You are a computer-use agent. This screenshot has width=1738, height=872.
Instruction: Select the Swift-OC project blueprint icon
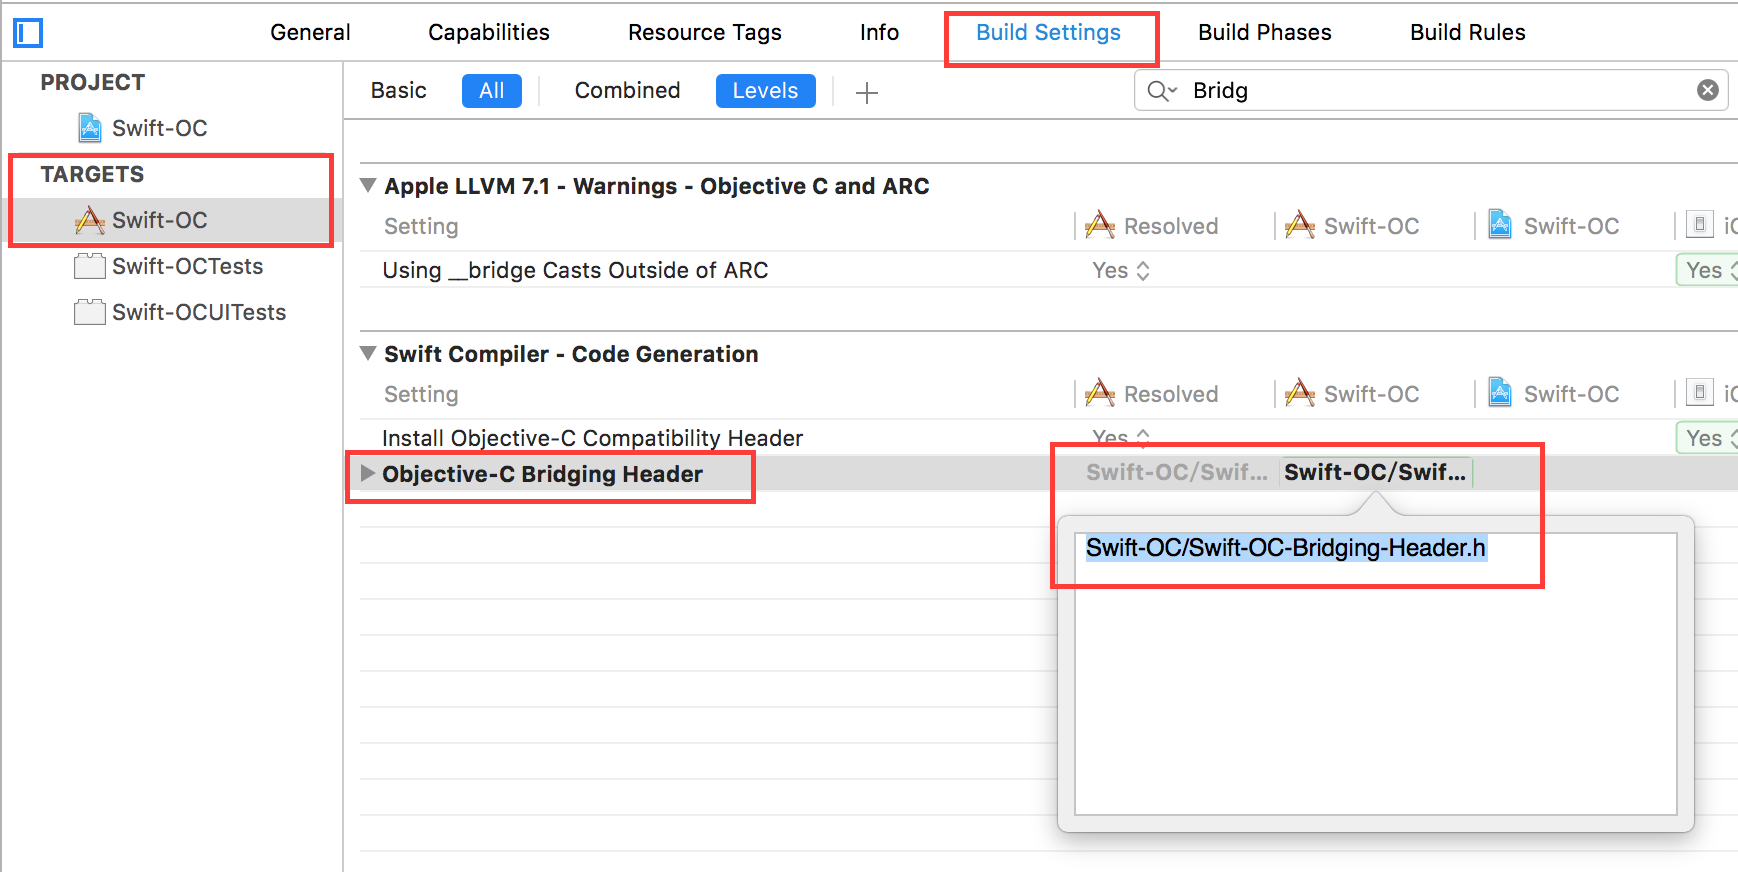[x=90, y=128]
